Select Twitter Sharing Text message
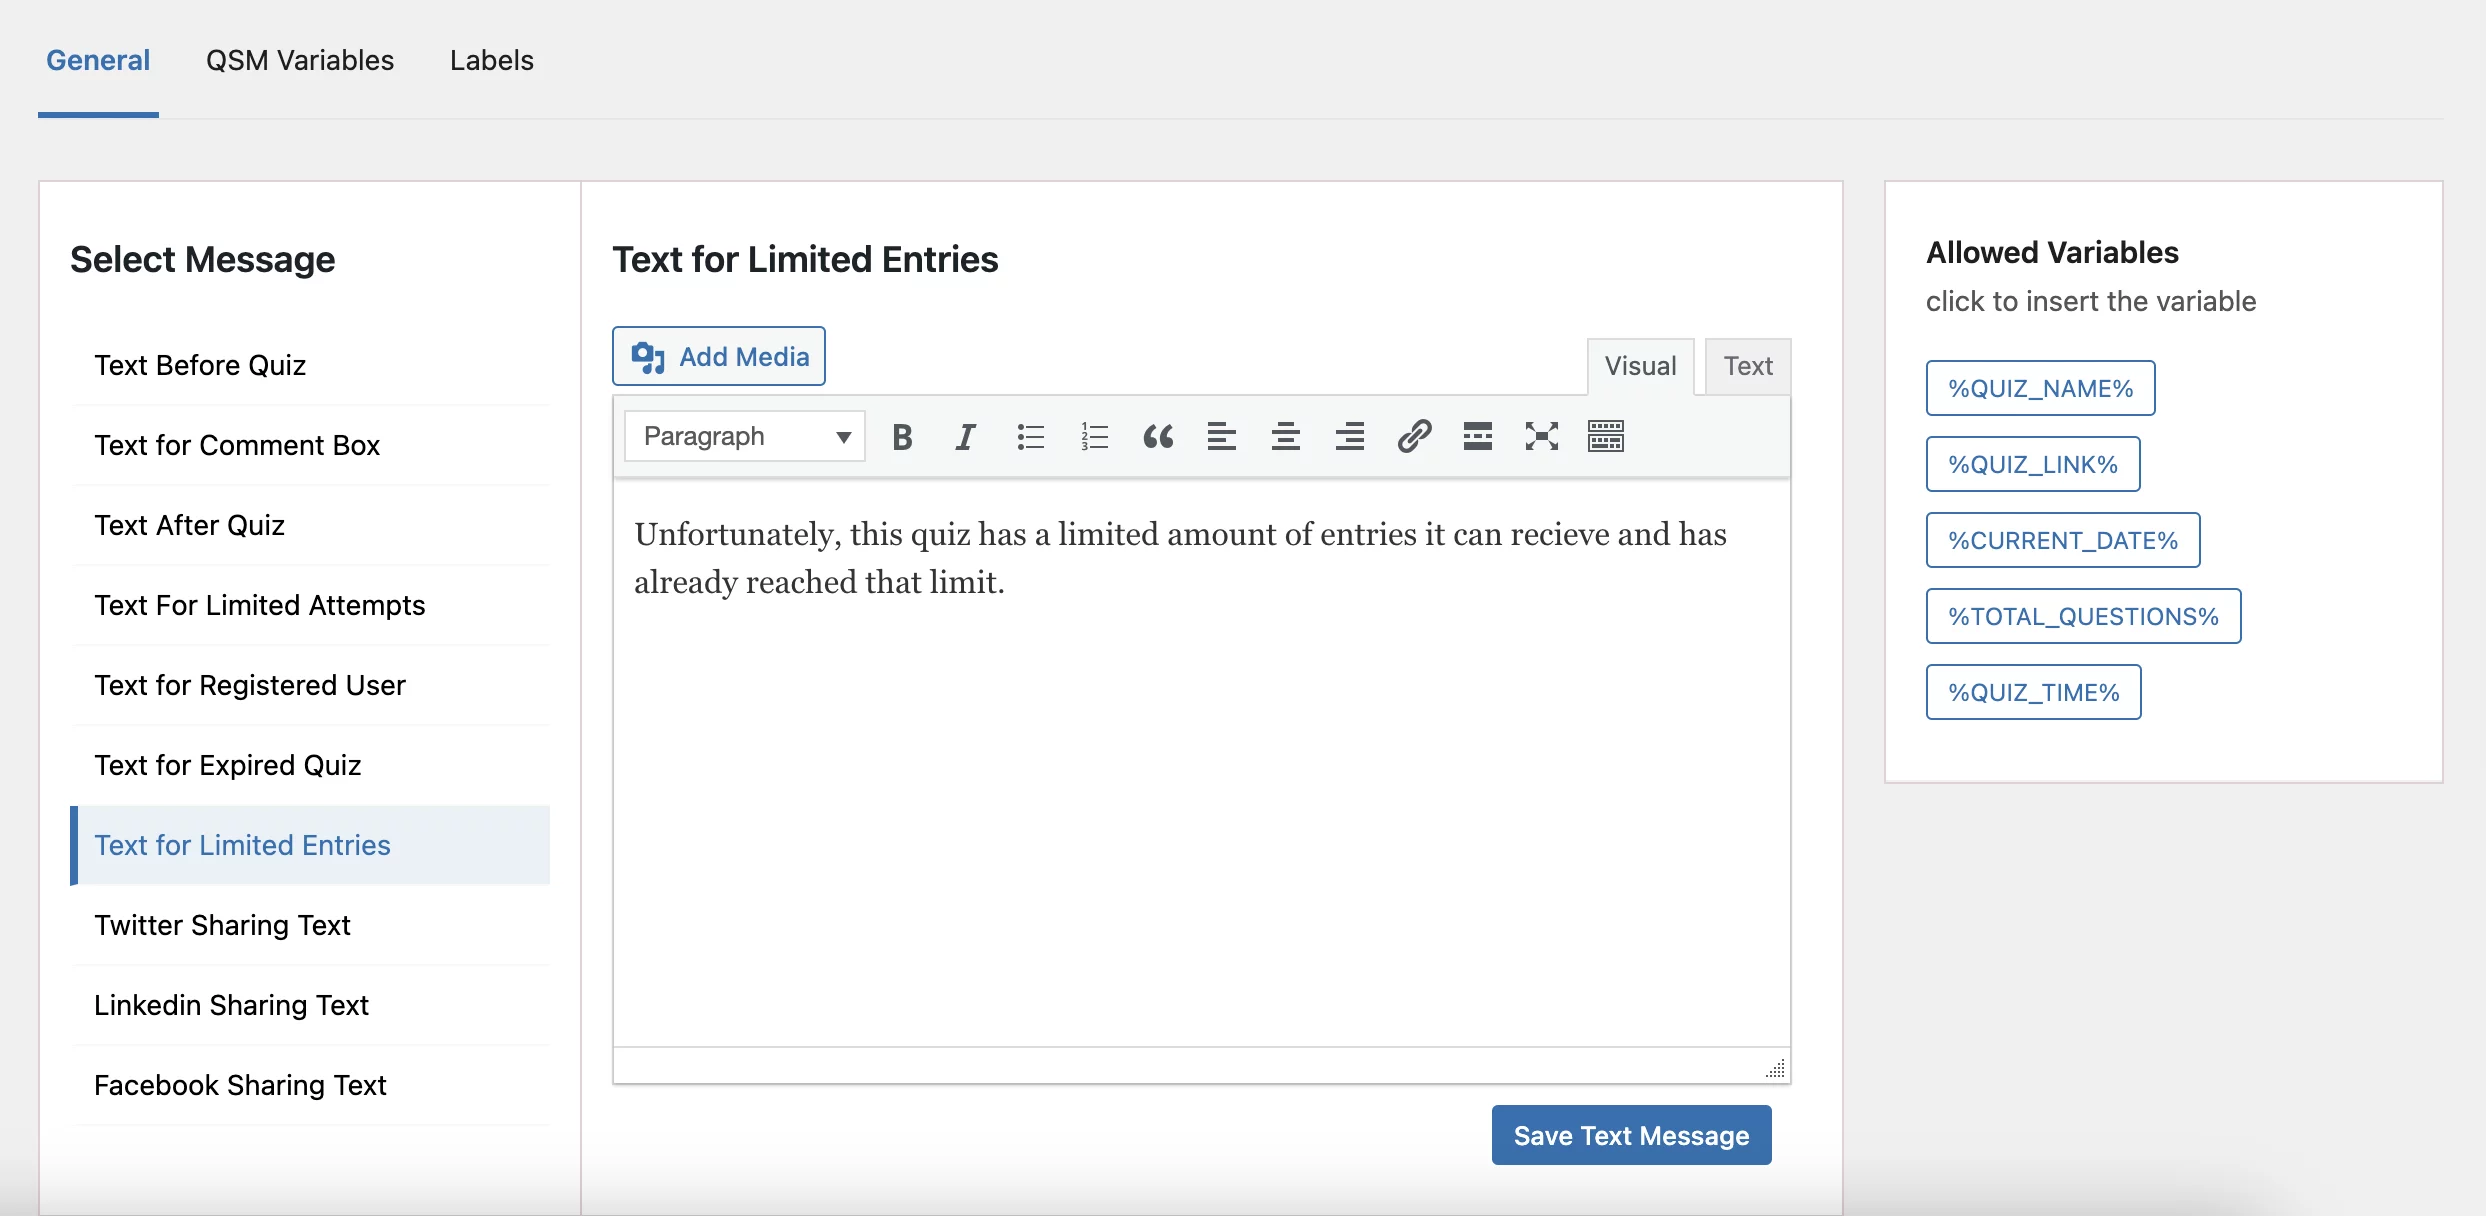 click(x=310, y=925)
